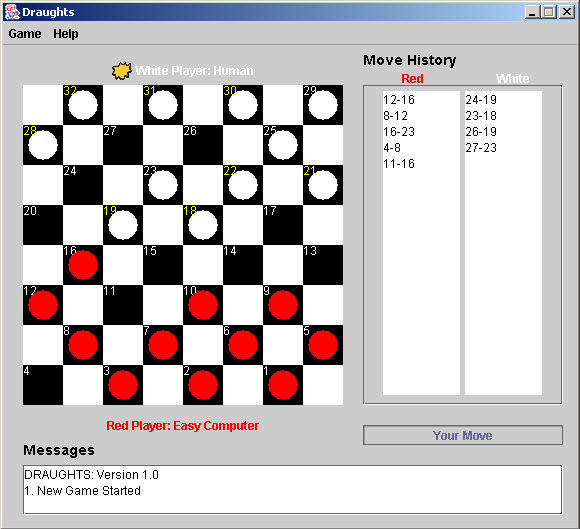Click empty black square 20

[x=43, y=225]
